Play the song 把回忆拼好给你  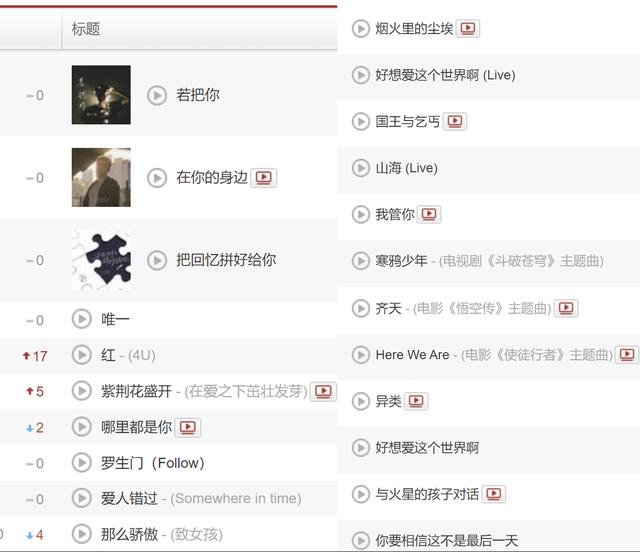157,260
